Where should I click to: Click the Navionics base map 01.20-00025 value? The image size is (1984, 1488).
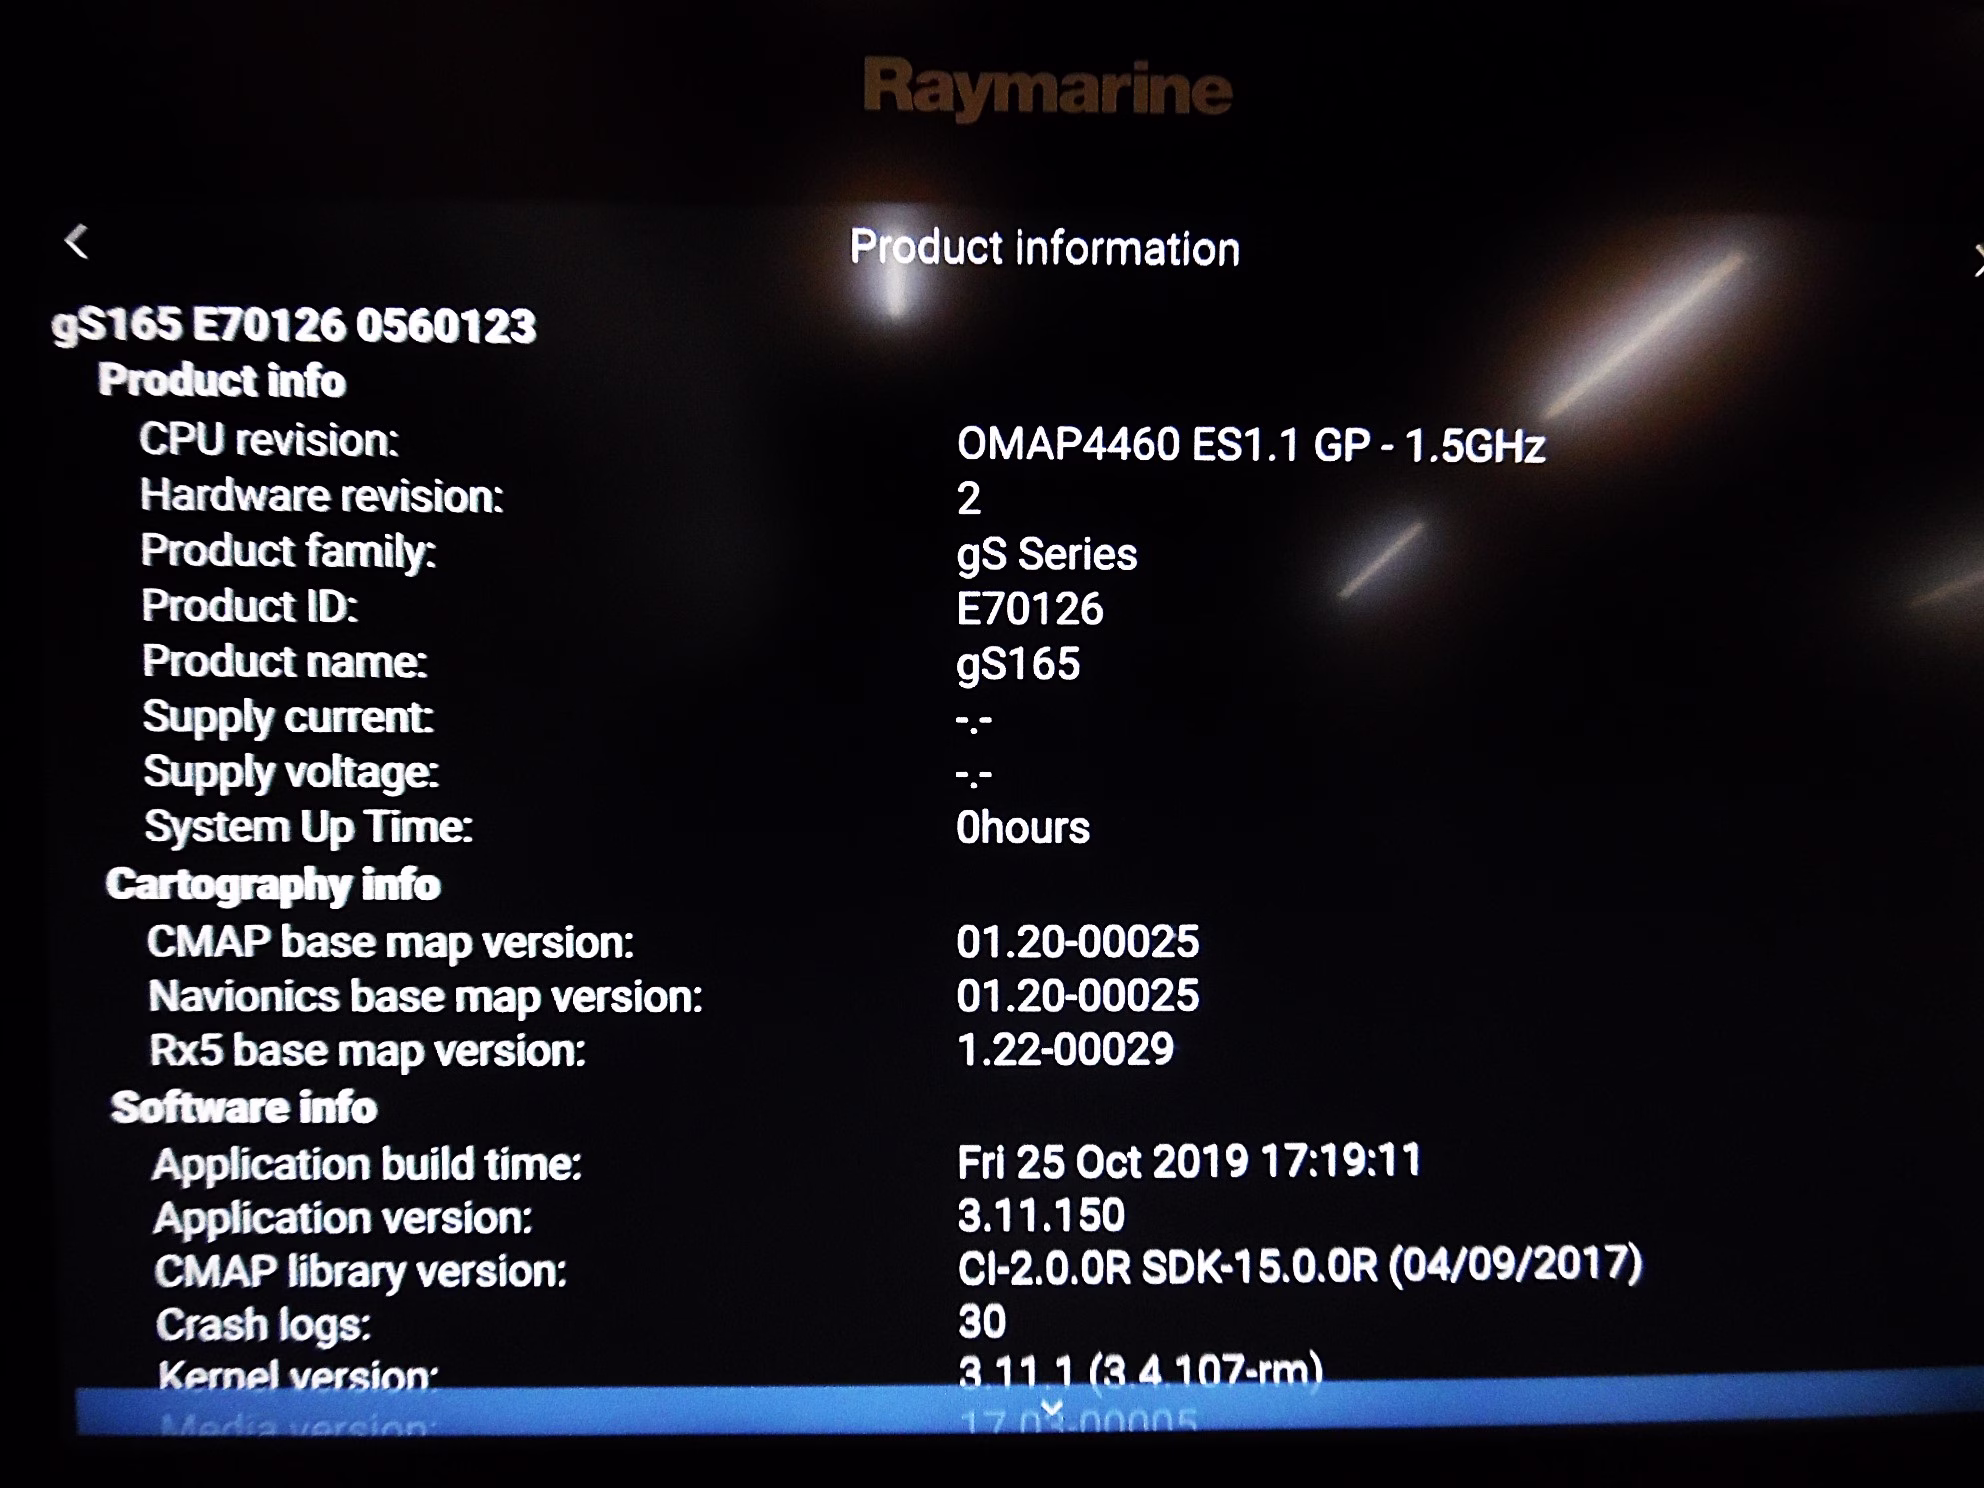tap(1078, 996)
